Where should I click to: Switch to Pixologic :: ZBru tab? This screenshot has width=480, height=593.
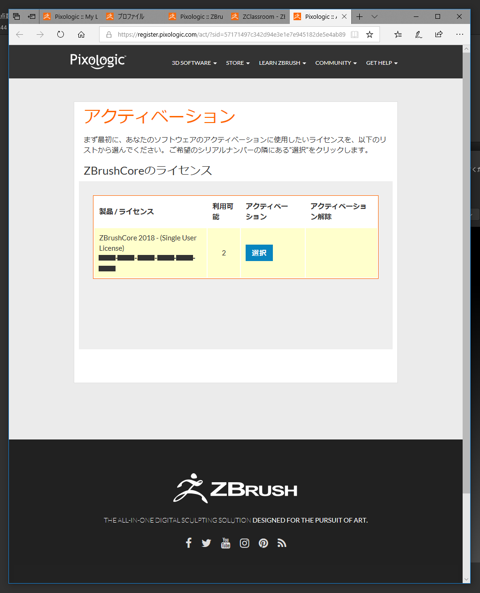(196, 17)
